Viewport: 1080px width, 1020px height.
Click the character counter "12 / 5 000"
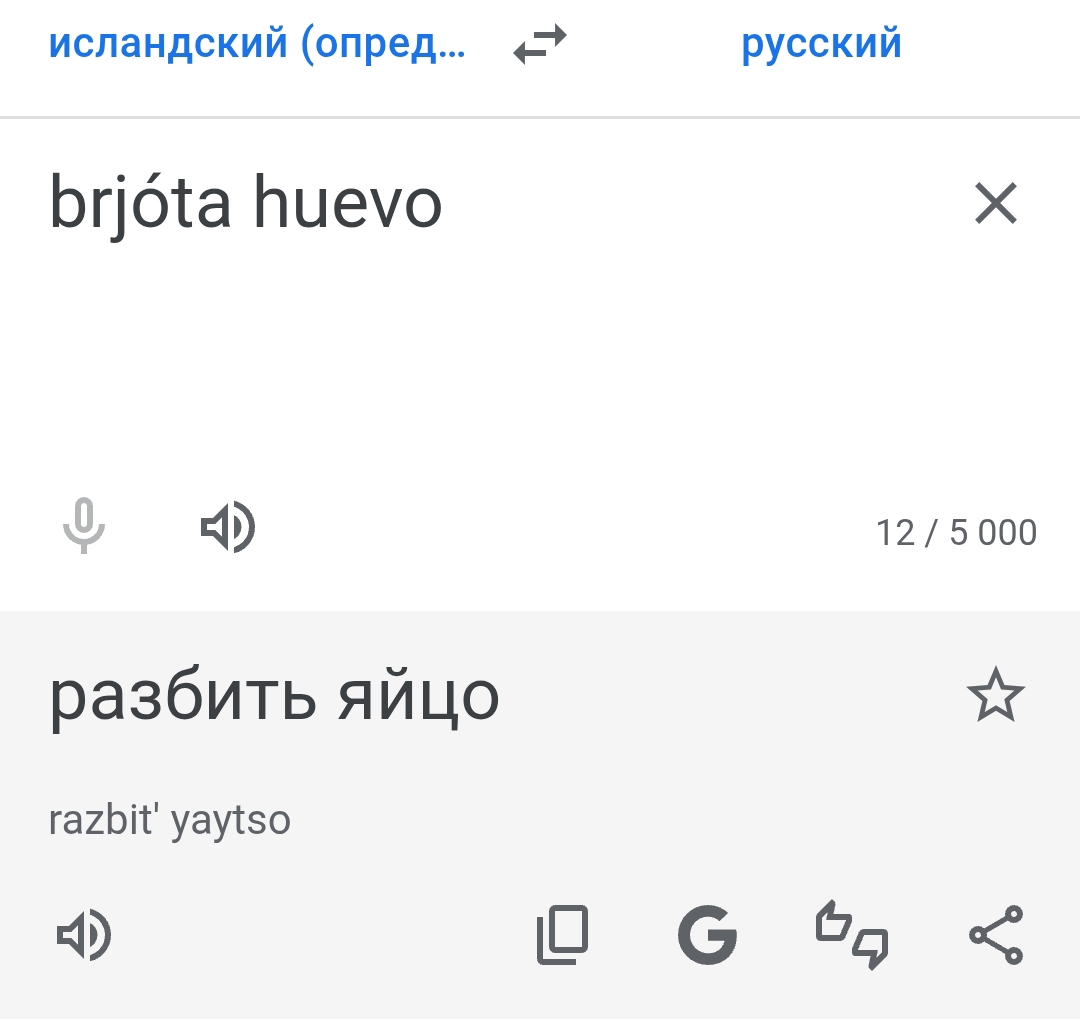(x=956, y=533)
